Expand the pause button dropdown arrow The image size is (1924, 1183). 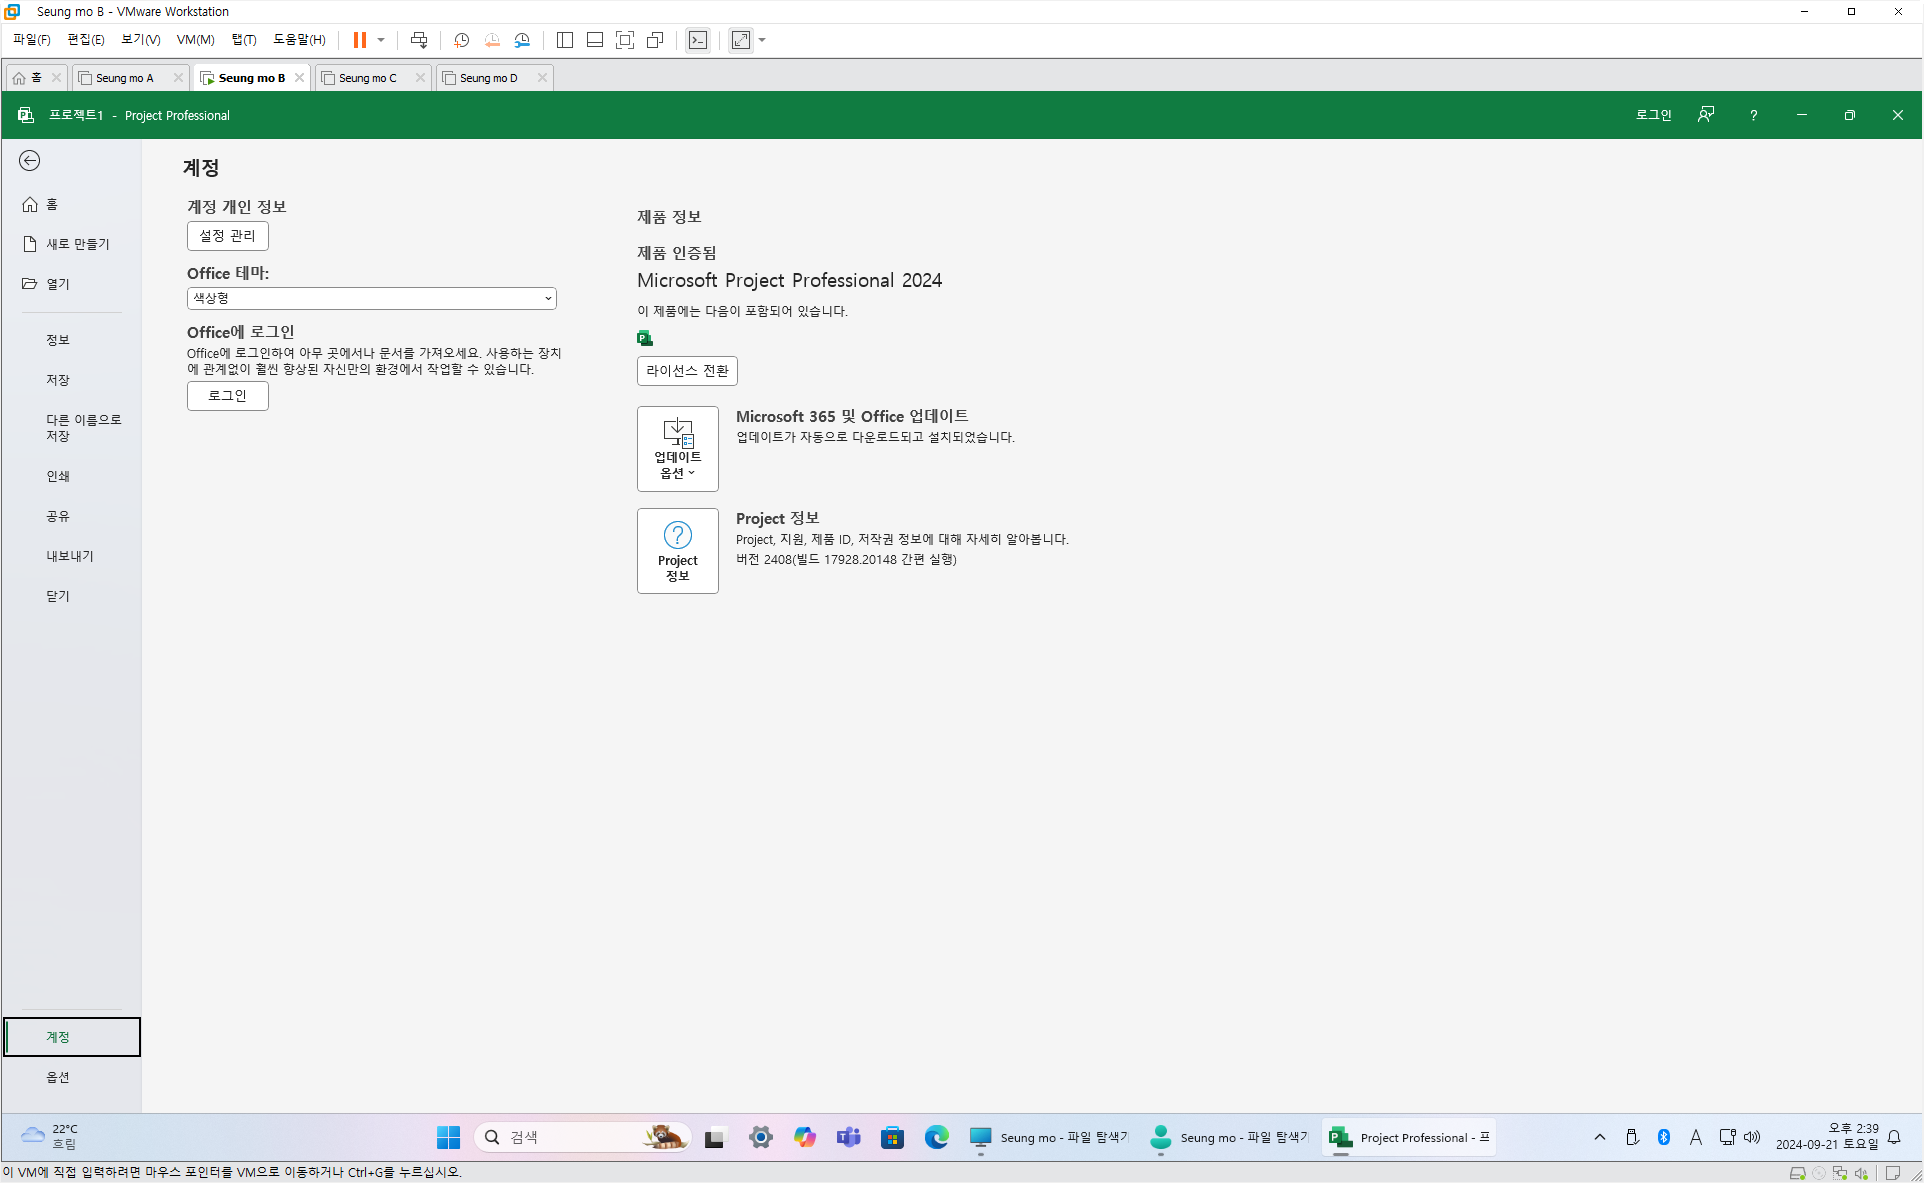[381, 40]
